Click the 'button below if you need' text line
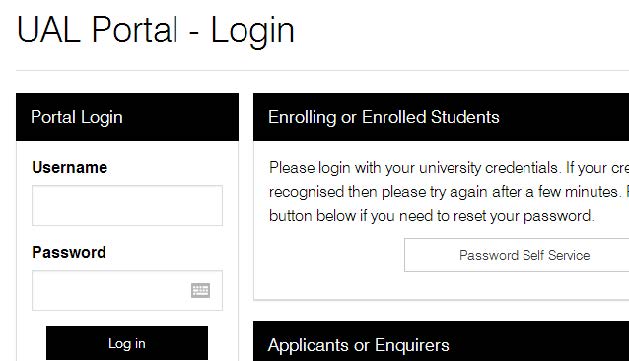629x361 pixels. (431, 216)
